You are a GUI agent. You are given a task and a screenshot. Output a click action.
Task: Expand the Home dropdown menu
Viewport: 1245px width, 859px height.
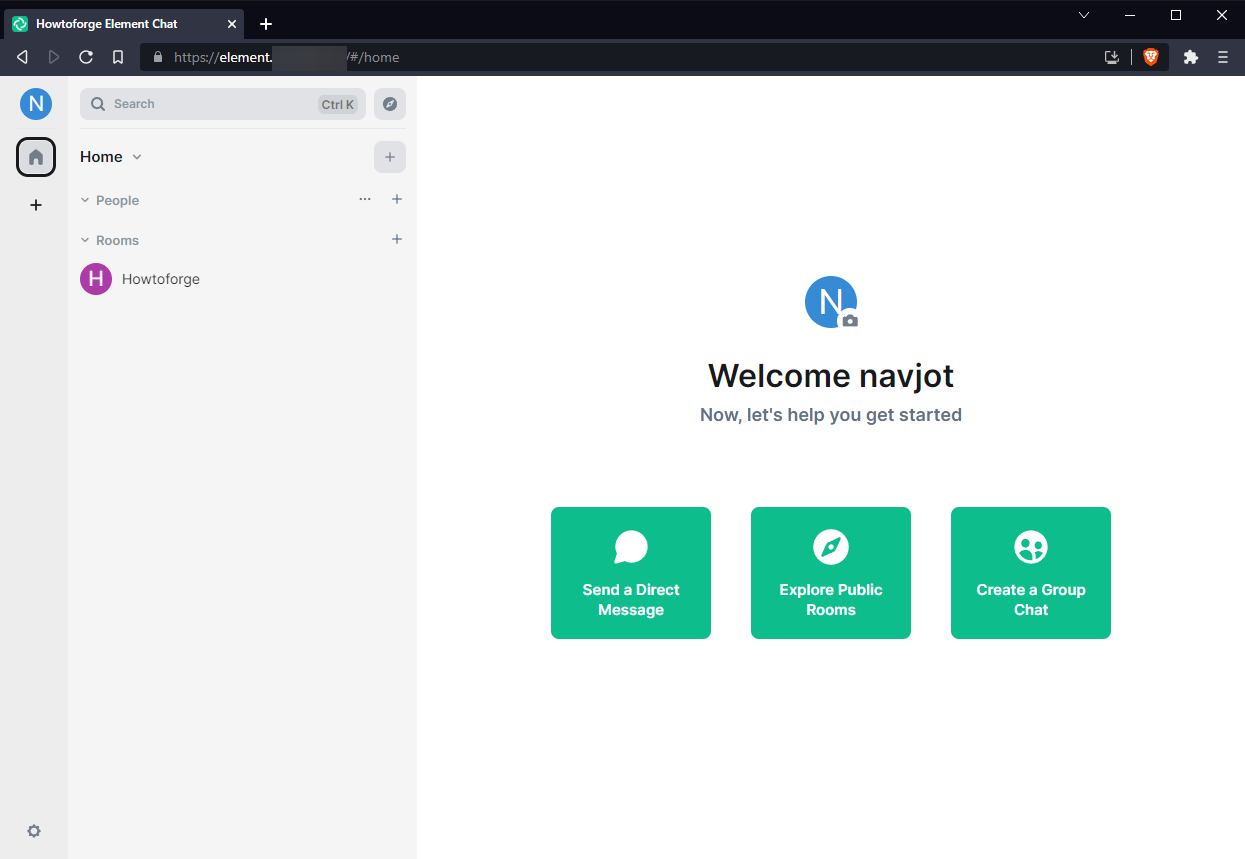coord(137,157)
